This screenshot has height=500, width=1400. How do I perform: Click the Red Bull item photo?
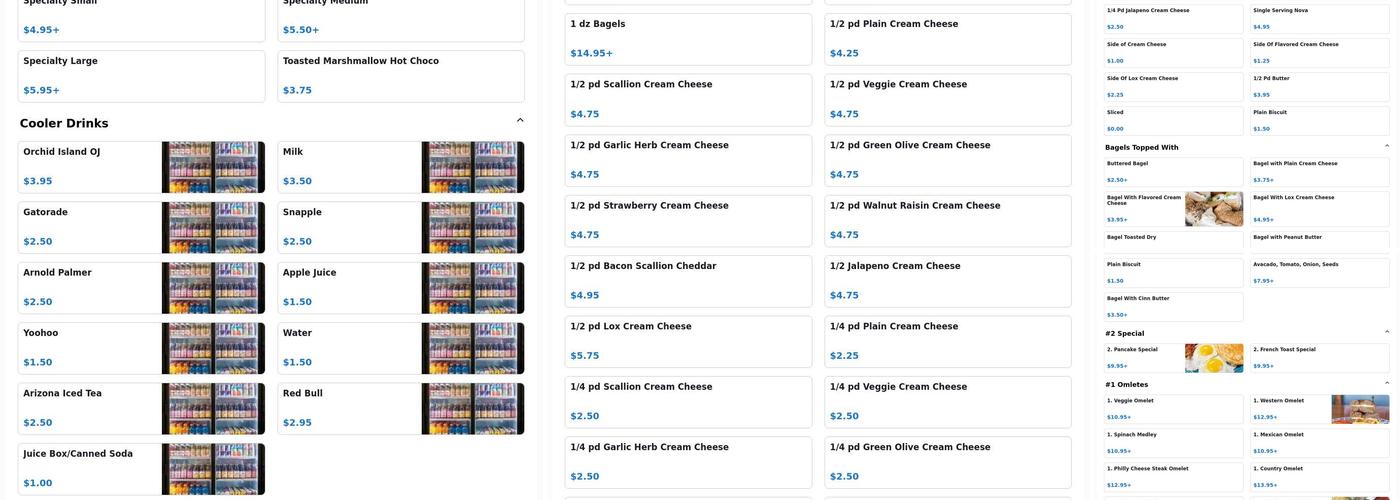coord(472,409)
